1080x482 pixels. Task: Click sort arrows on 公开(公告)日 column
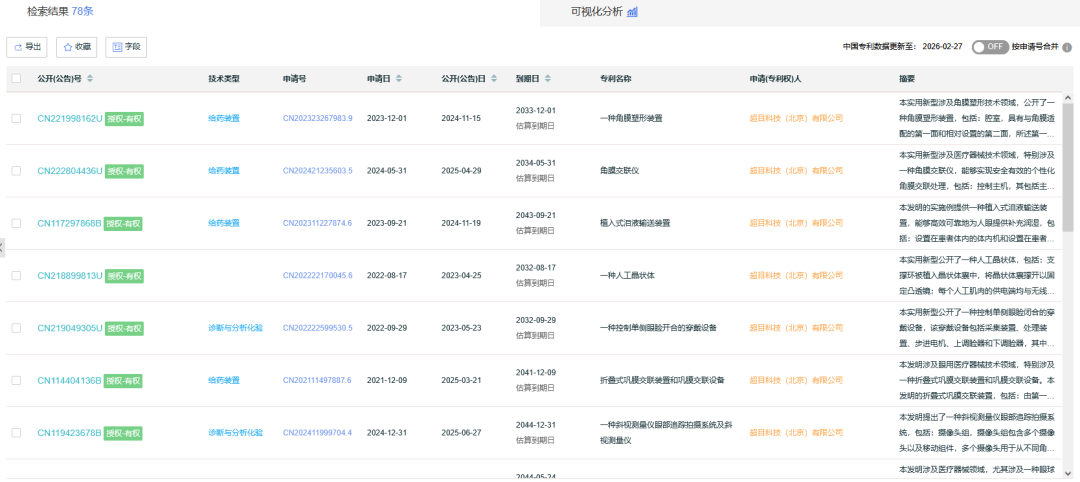coord(495,79)
